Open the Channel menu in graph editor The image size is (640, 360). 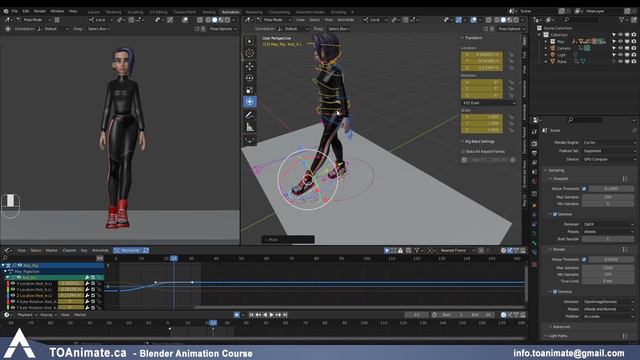click(69, 250)
